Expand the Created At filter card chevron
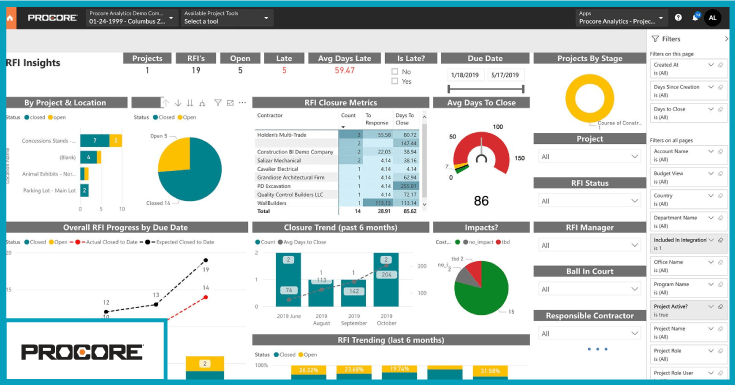735x385 pixels. (711, 65)
